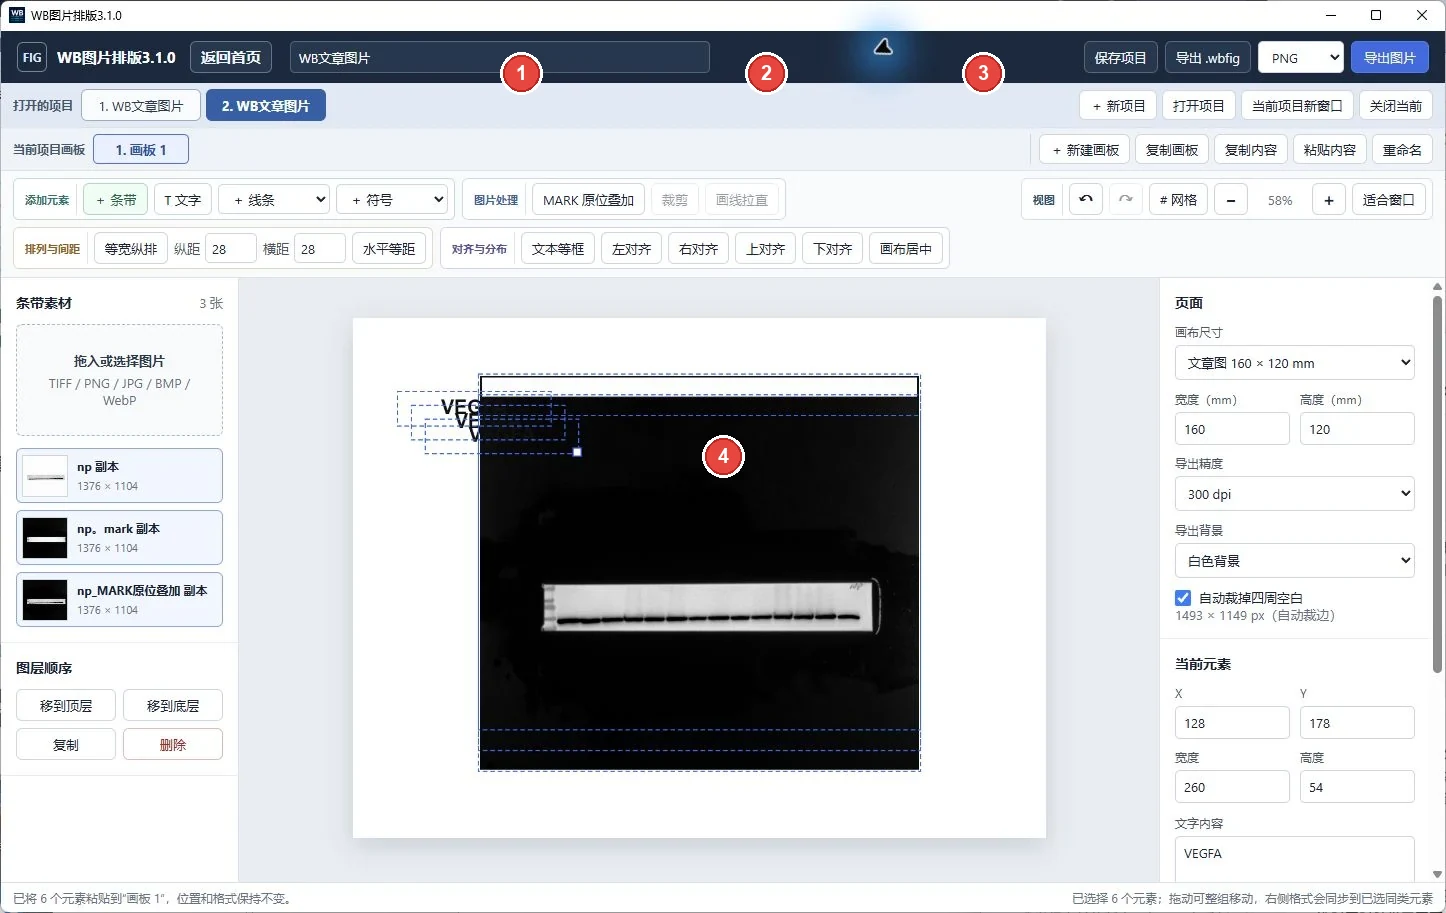Click the 删除 delete button

click(173, 745)
